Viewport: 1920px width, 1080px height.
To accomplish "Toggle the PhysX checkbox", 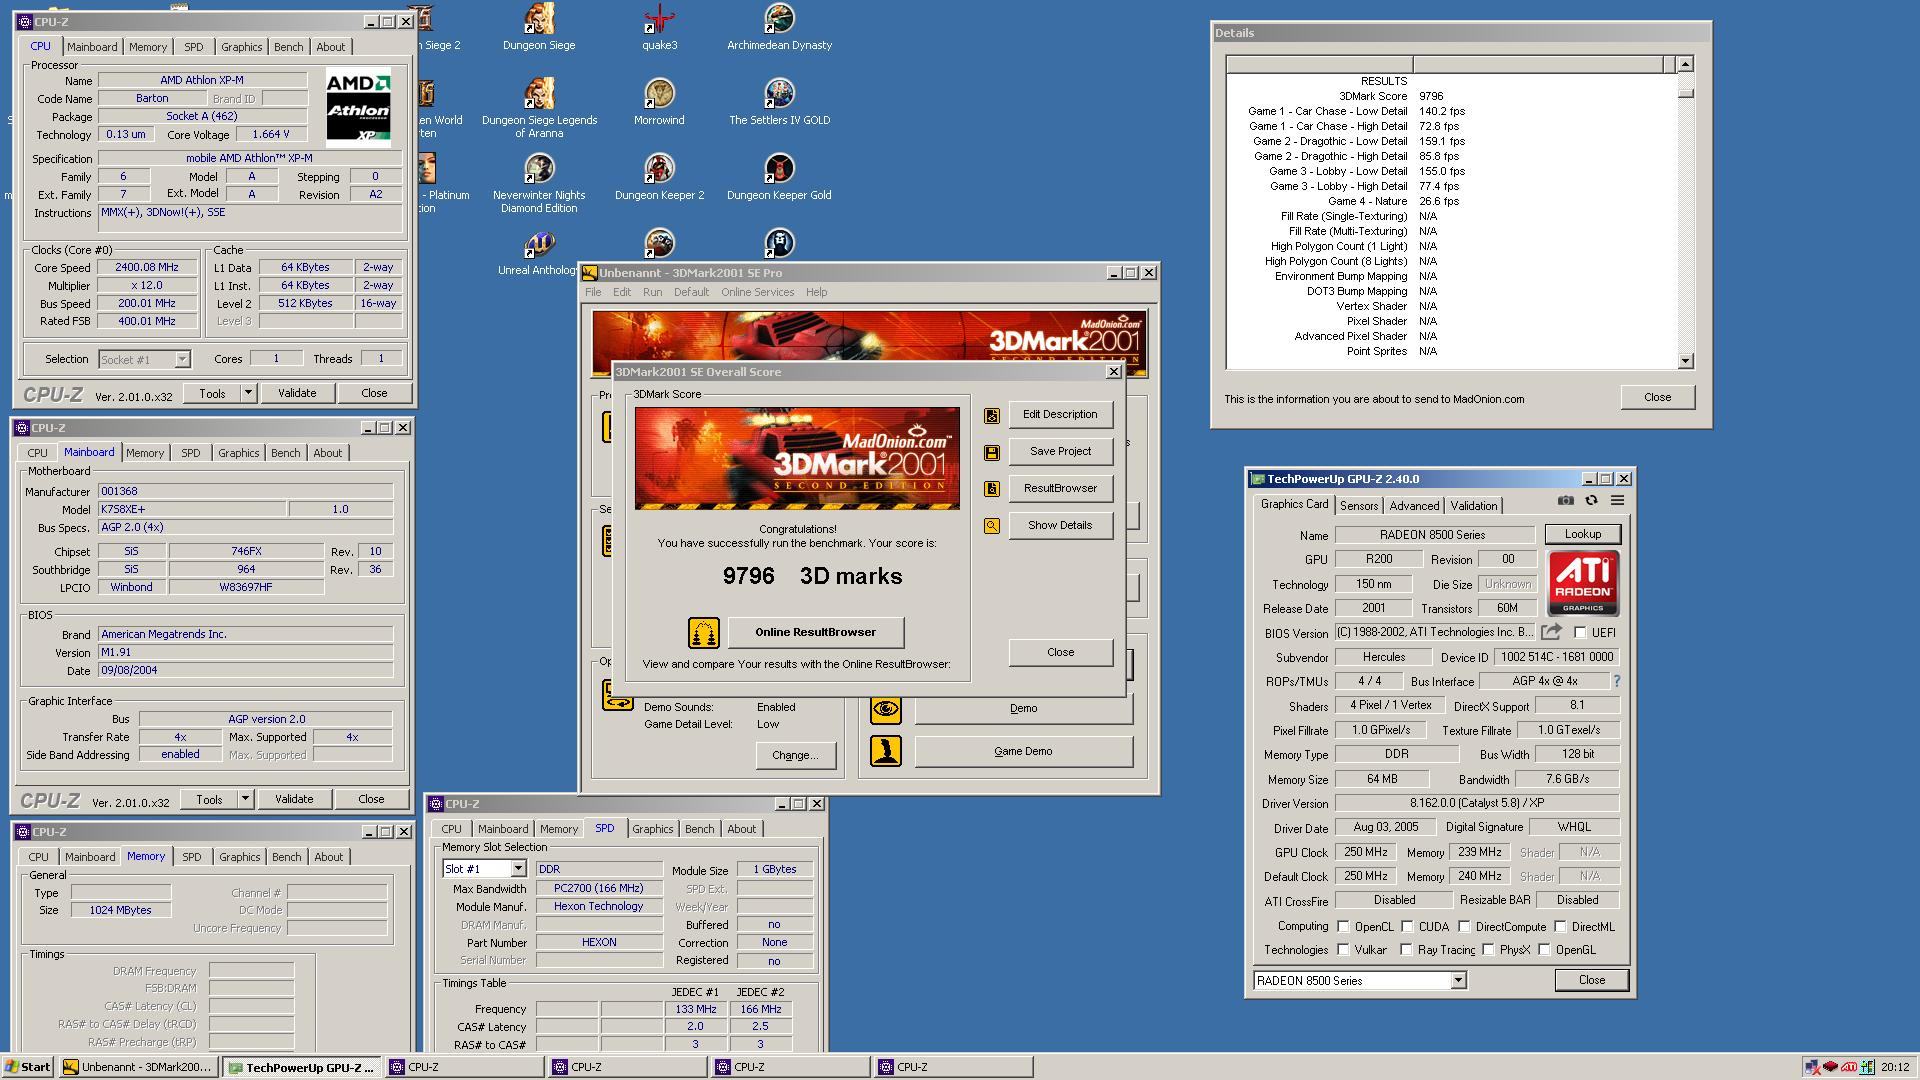I will click(1488, 950).
